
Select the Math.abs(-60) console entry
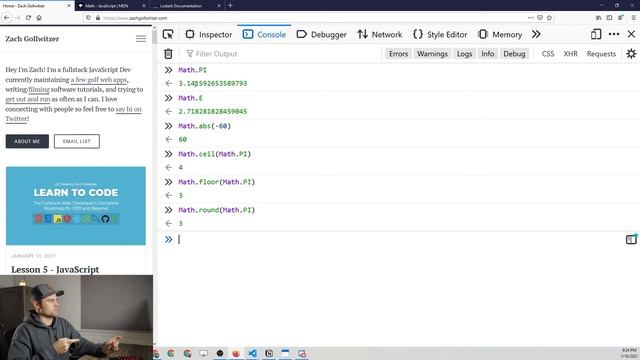[x=204, y=126]
